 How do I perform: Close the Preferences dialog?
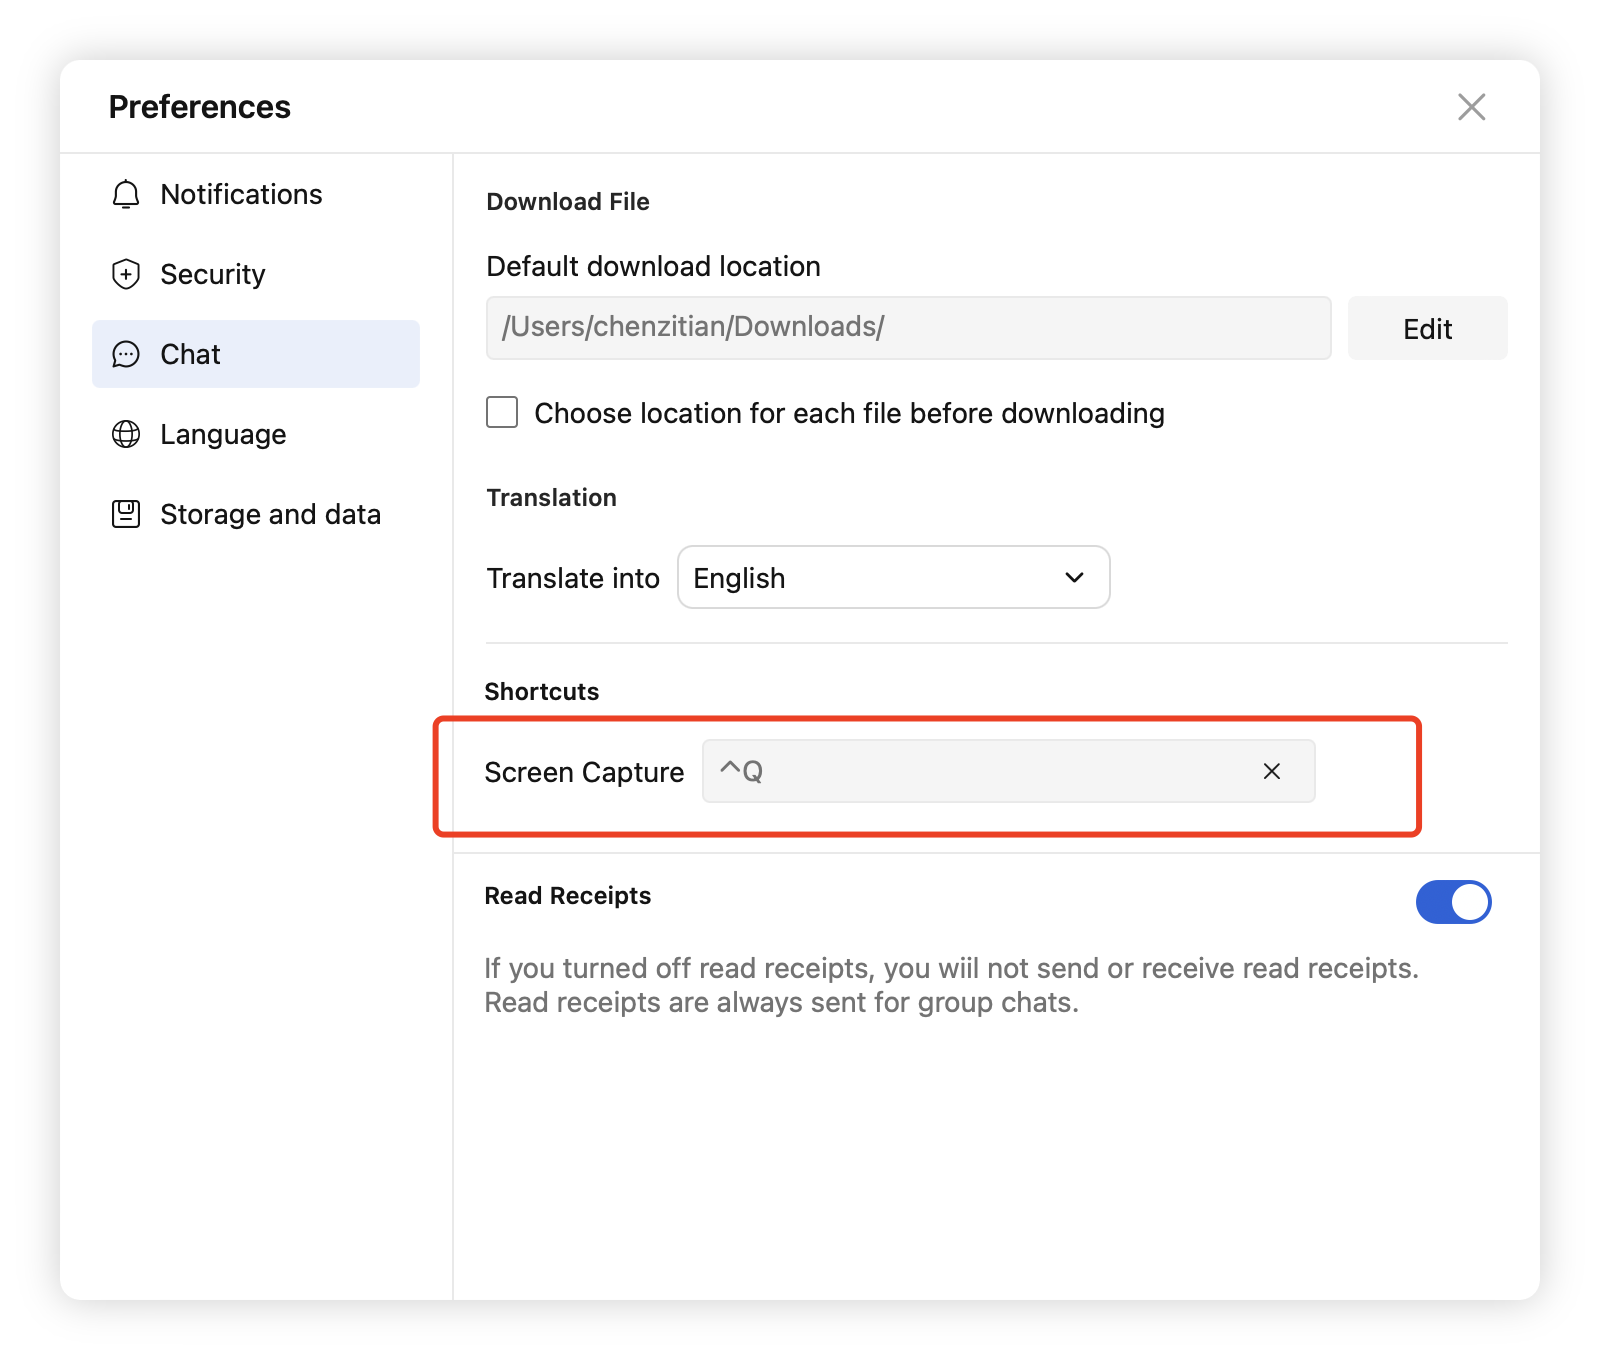(1471, 107)
